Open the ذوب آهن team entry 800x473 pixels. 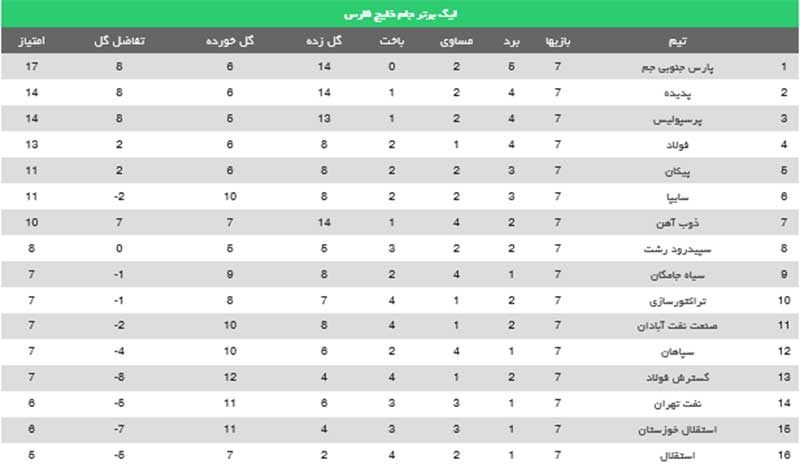click(x=677, y=223)
